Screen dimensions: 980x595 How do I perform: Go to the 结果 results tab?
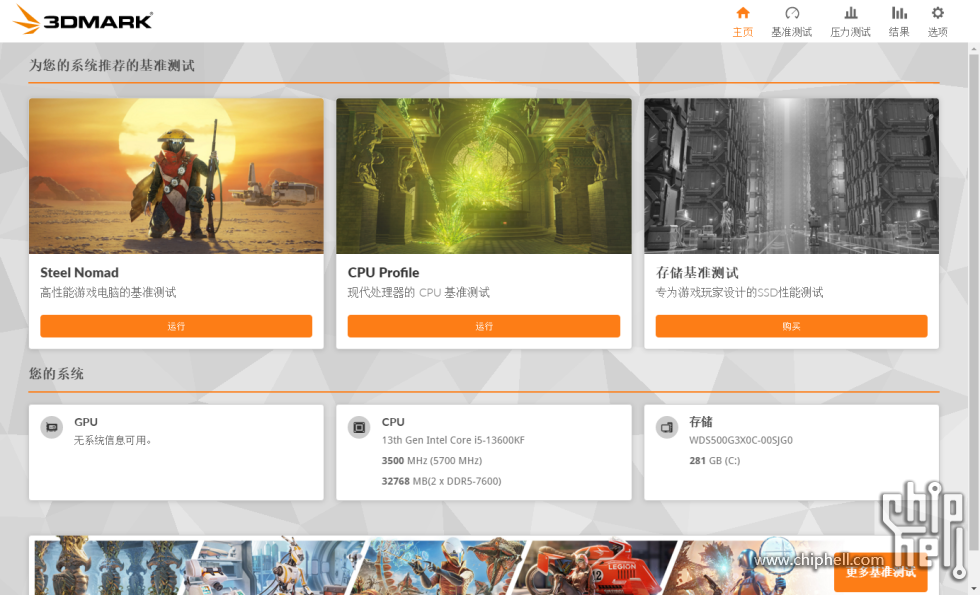pyautogui.click(x=899, y=22)
